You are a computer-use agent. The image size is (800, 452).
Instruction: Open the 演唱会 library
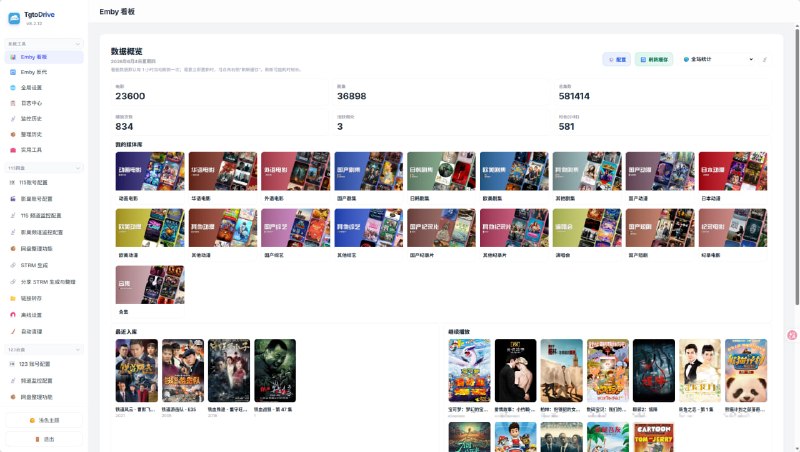[x=587, y=233]
